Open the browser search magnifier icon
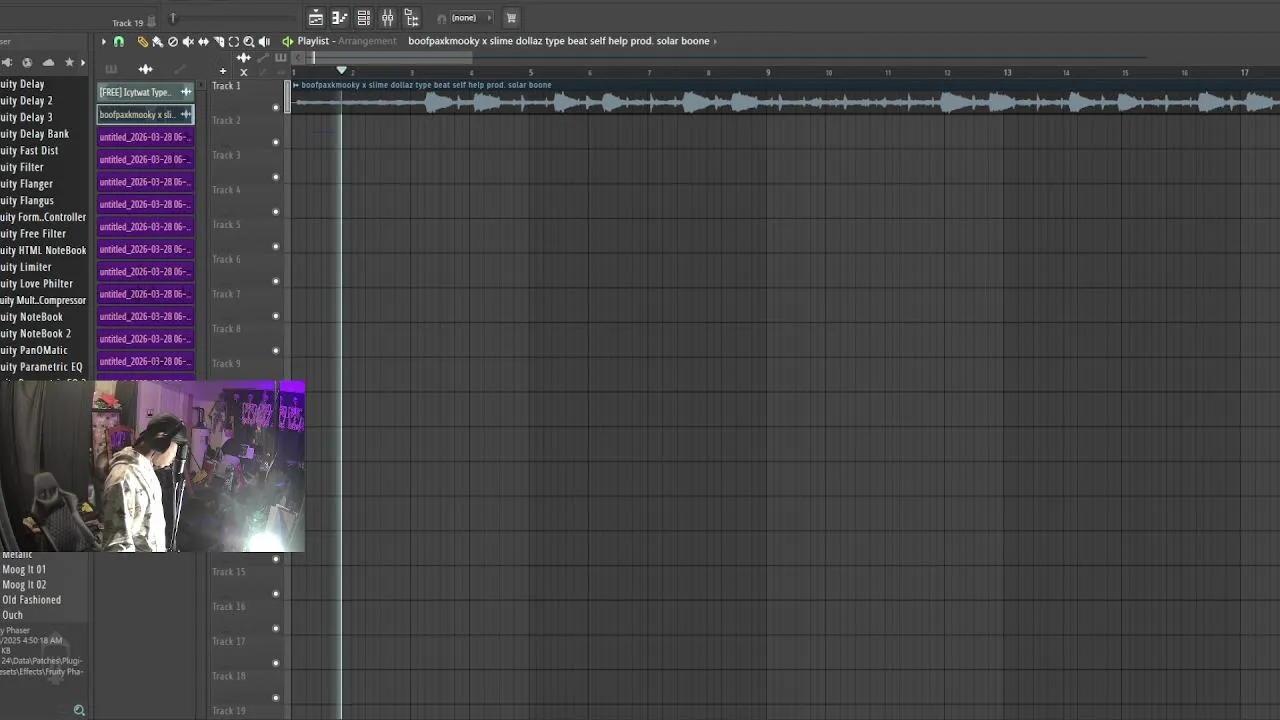1280x720 pixels. [79, 711]
